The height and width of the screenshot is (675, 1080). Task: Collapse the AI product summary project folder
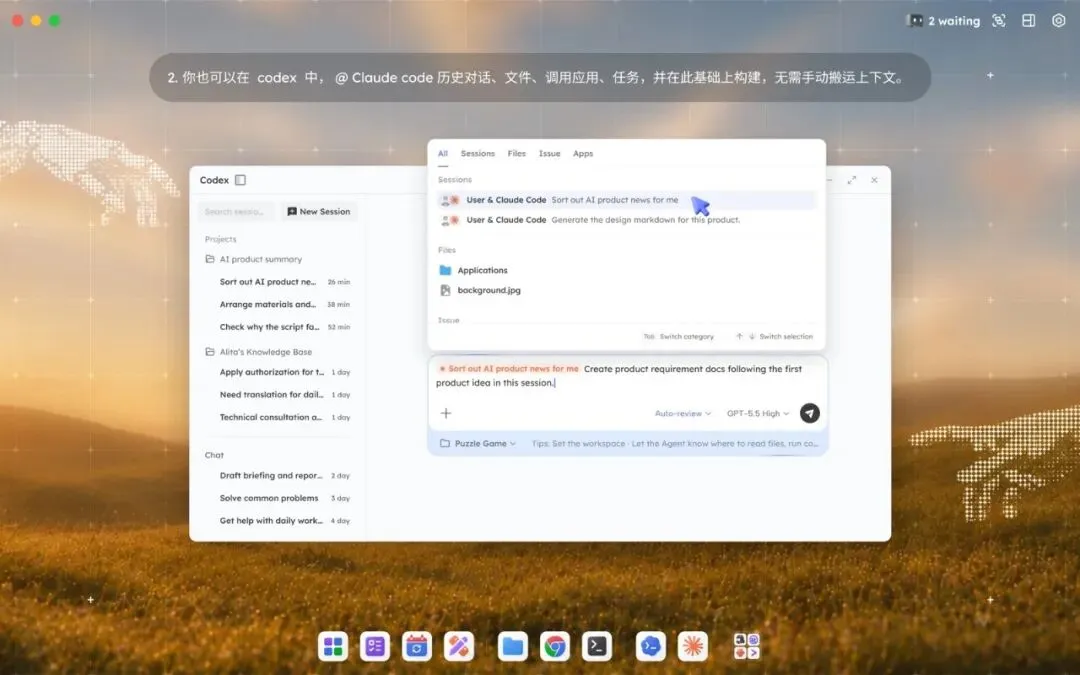pos(253,259)
